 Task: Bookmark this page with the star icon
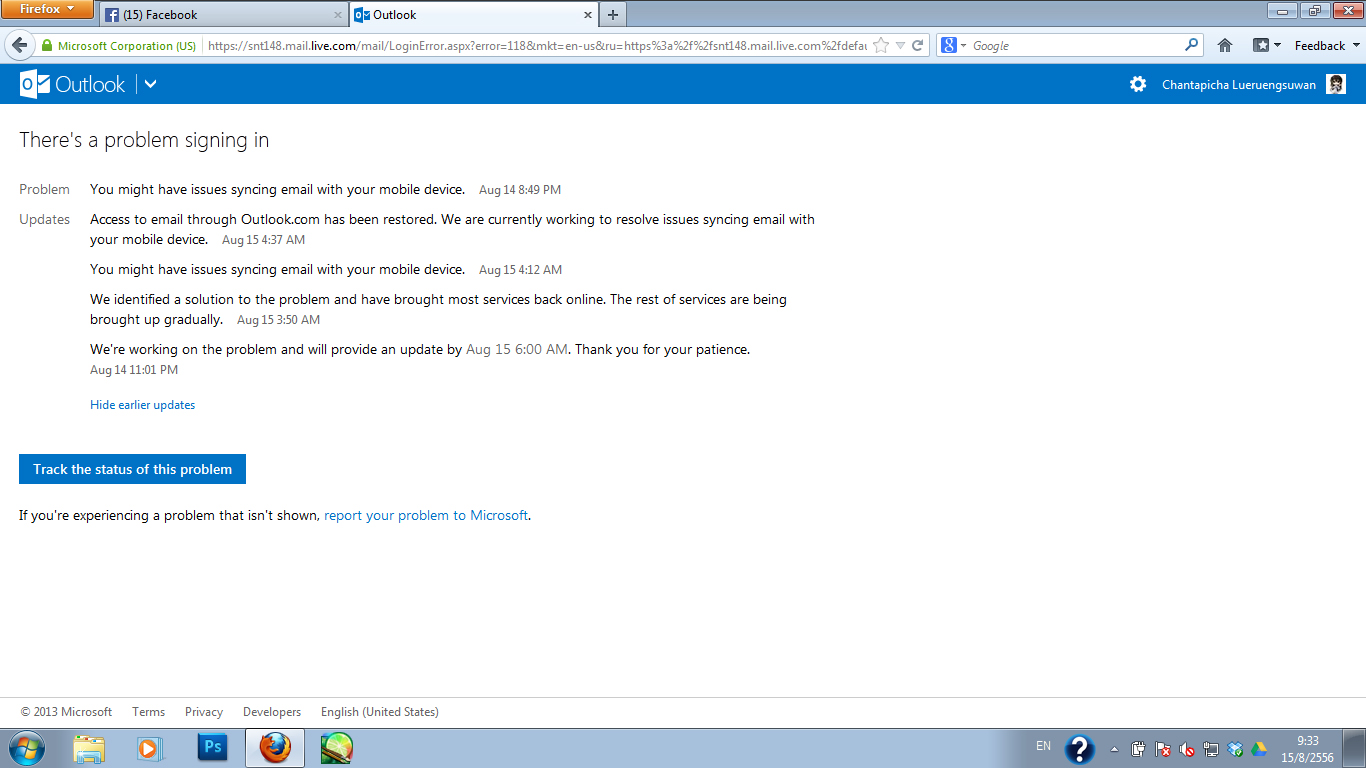tap(881, 45)
